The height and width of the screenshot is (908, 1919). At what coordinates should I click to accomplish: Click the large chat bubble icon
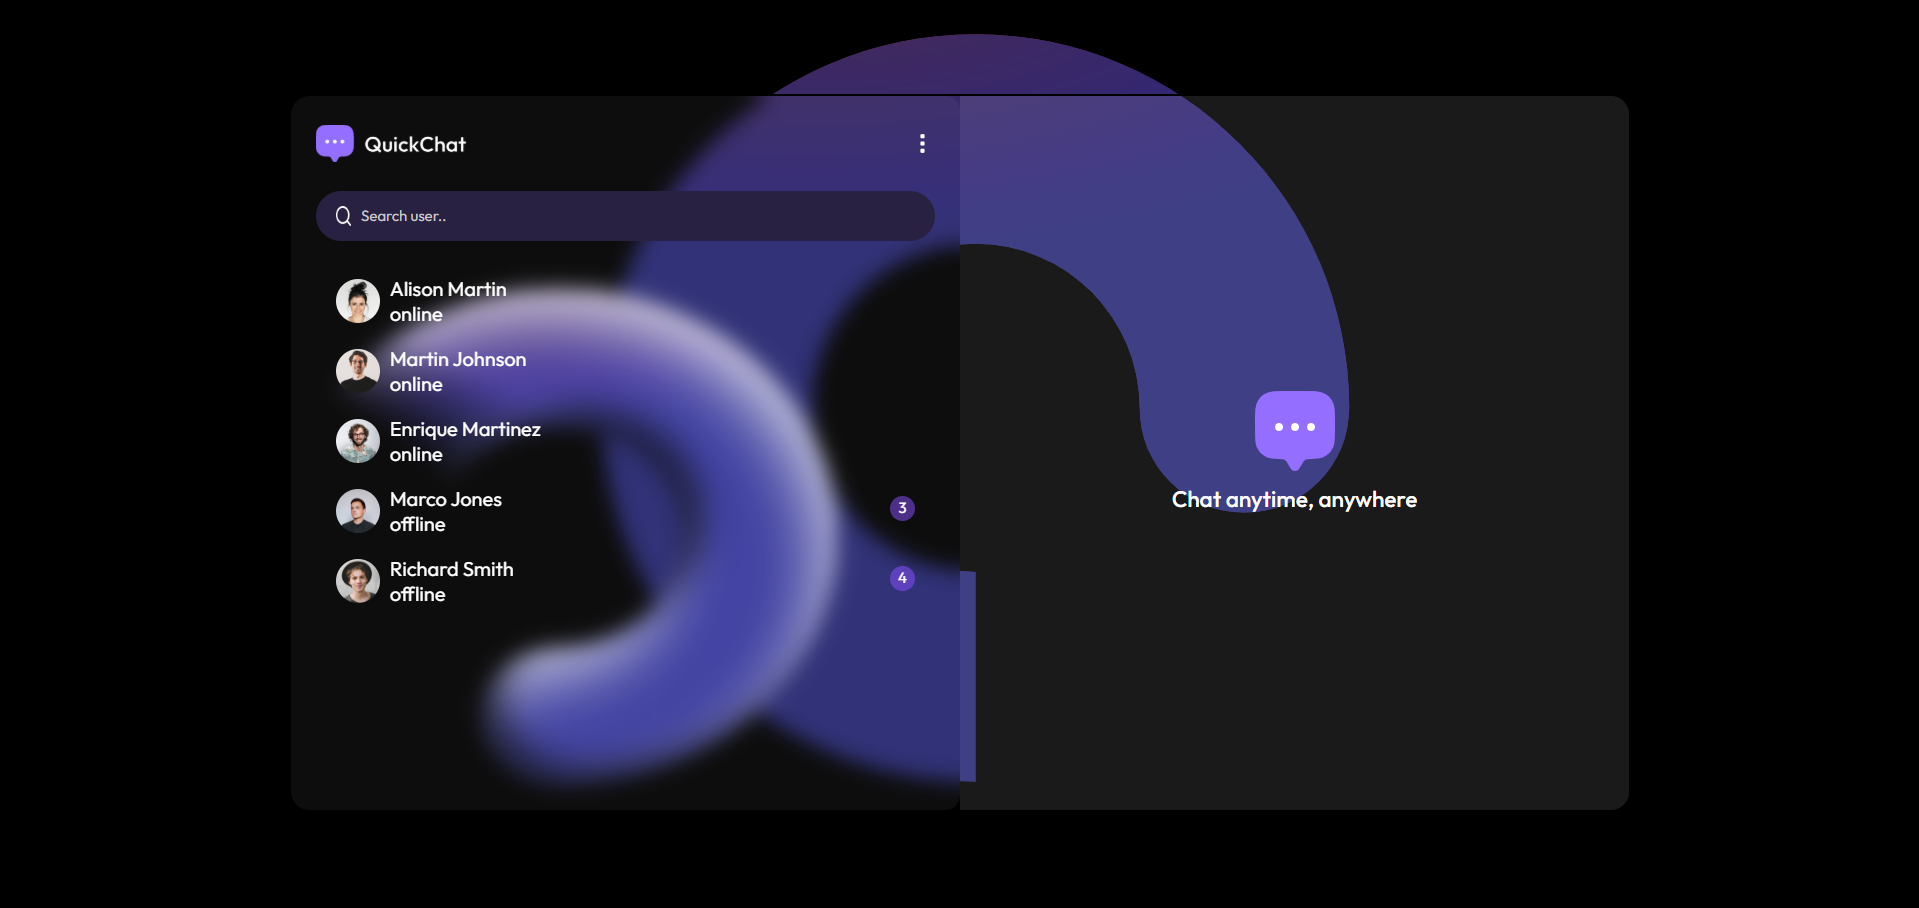click(x=1294, y=429)
